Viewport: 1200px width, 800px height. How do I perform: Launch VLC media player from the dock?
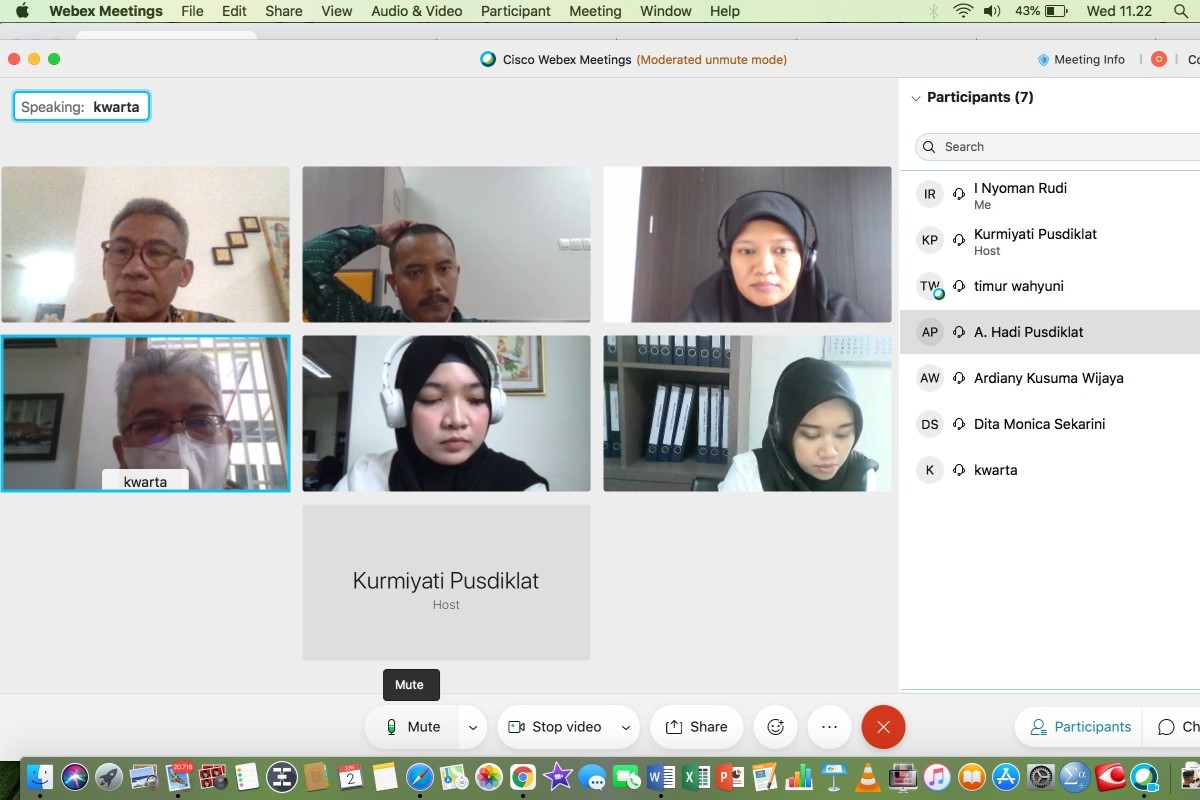pyautogui.click(x=868, y=777)
